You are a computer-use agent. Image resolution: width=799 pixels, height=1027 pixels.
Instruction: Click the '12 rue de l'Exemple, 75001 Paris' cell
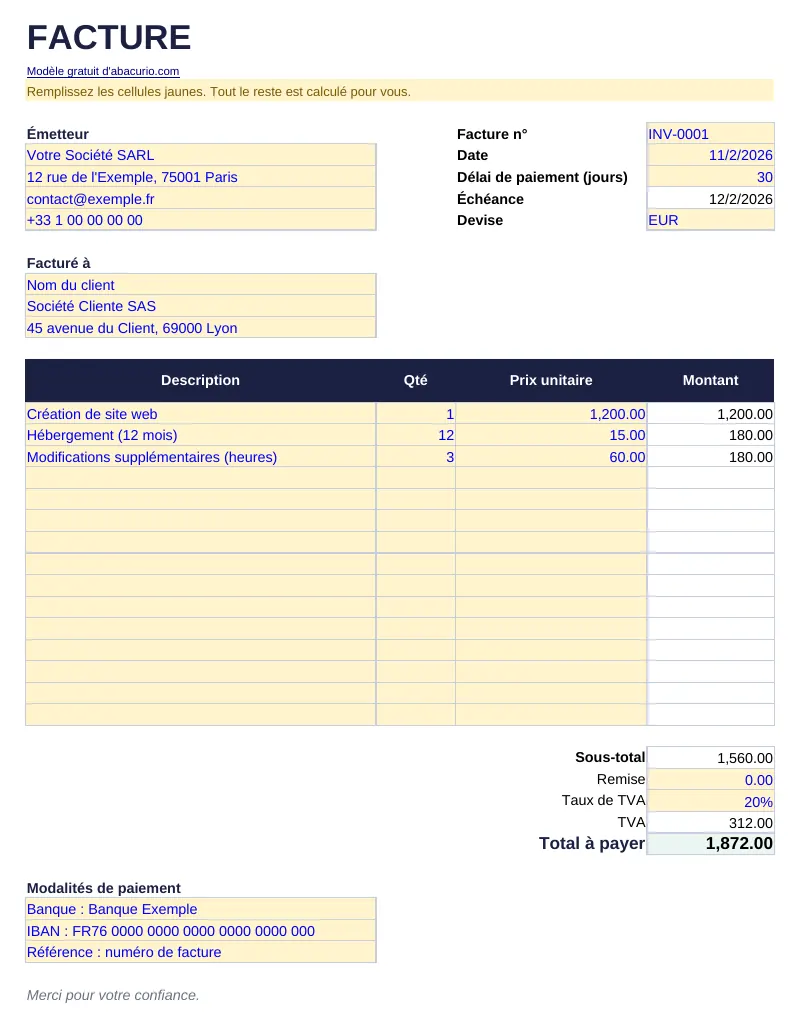200,177
